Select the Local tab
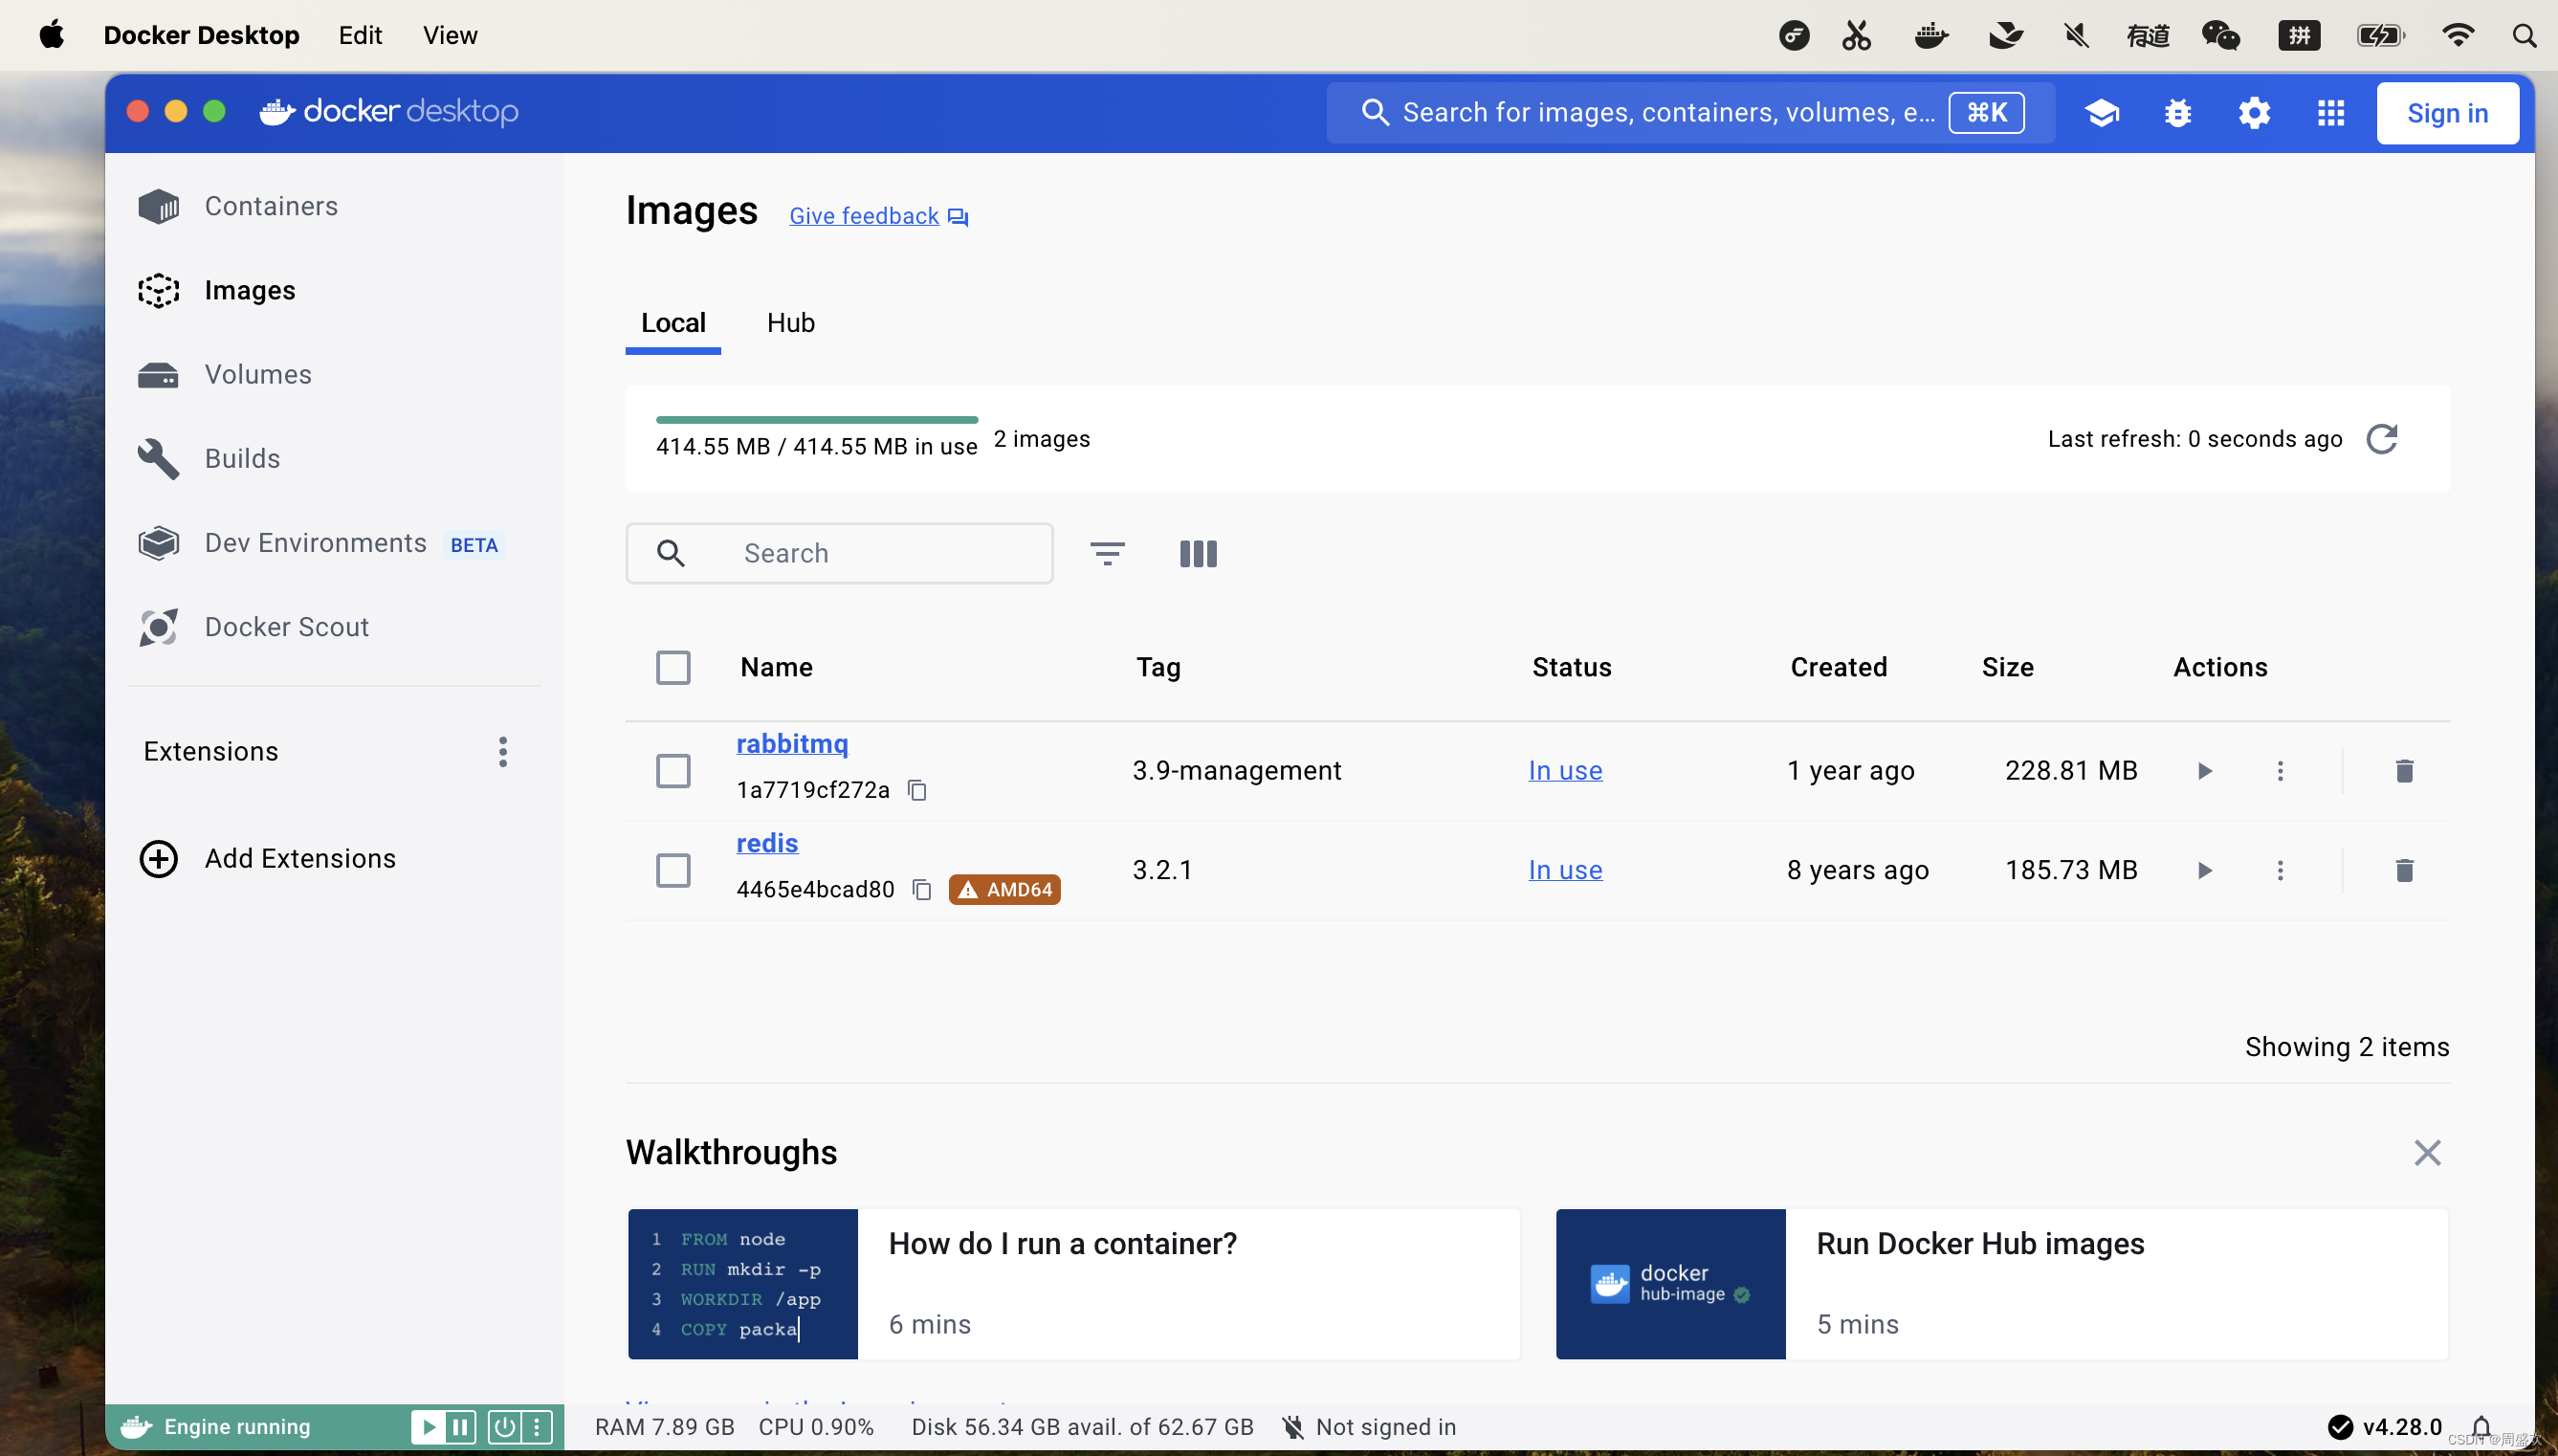 pos(673,321)
